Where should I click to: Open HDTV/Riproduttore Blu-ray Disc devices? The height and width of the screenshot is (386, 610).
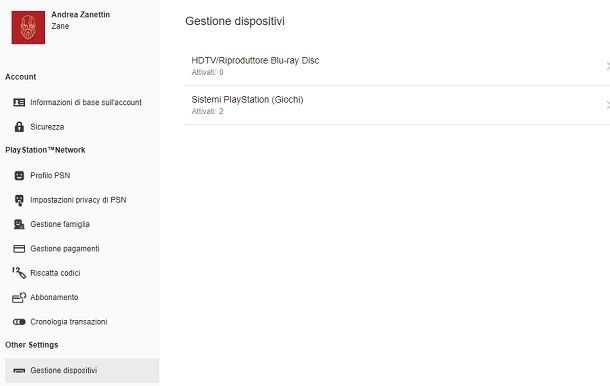(x=397, y=66)
